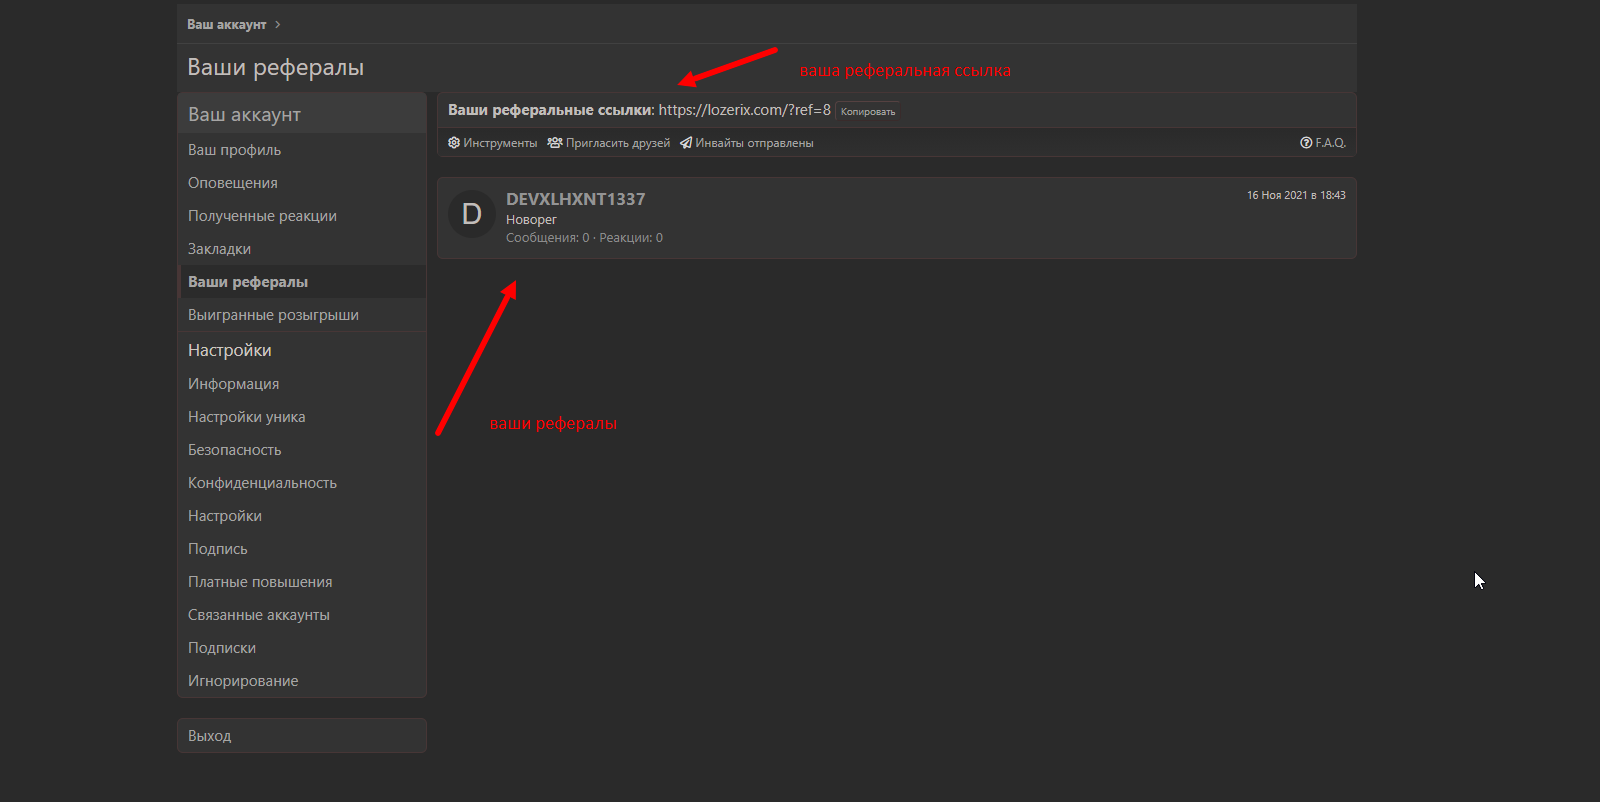The image size is (1600, 802).
Task: Click the Выход logout button
Action: (302, 736)
